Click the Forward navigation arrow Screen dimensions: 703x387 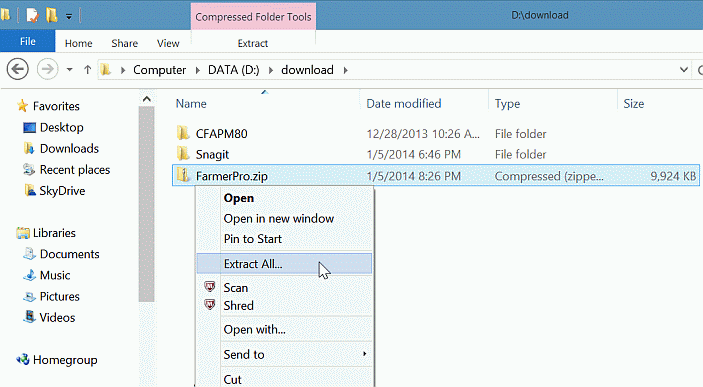[47, 70]
